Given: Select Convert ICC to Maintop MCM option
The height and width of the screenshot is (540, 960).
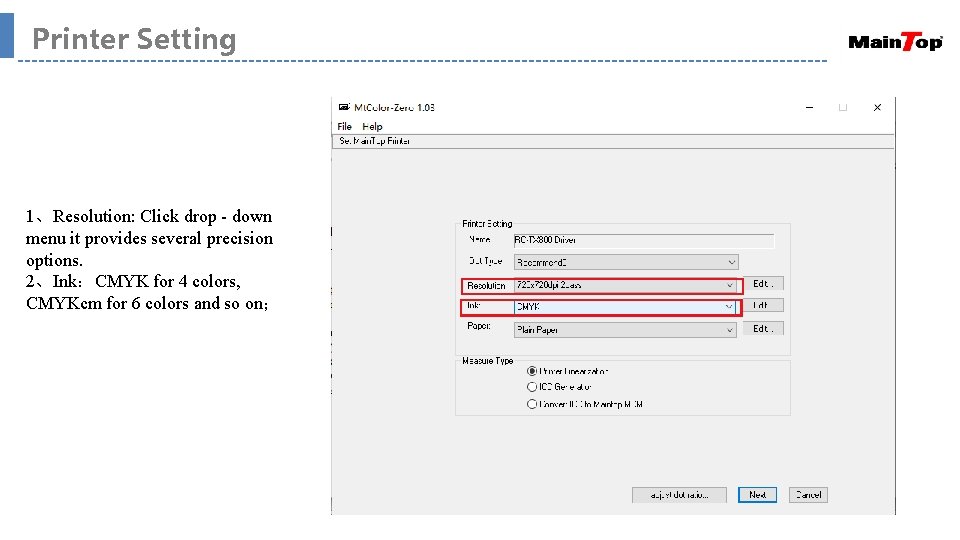Looking at the screenshot, I should point(532,404).
